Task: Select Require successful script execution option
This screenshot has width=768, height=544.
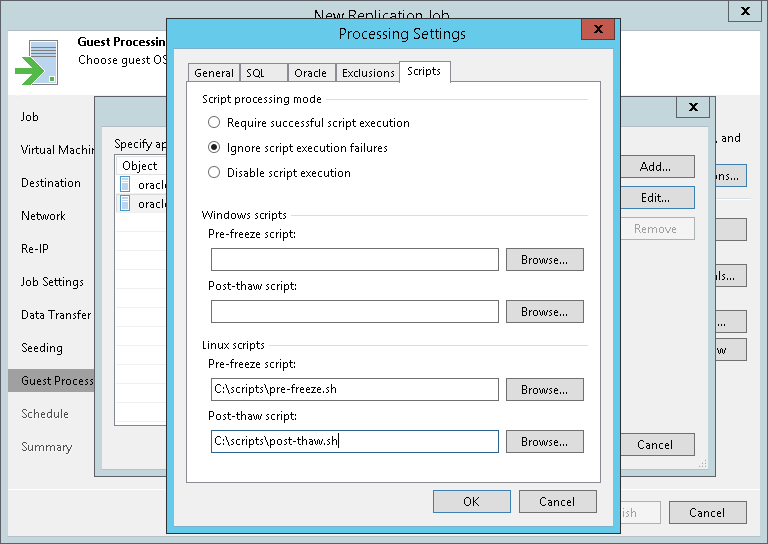Action: 213,123
